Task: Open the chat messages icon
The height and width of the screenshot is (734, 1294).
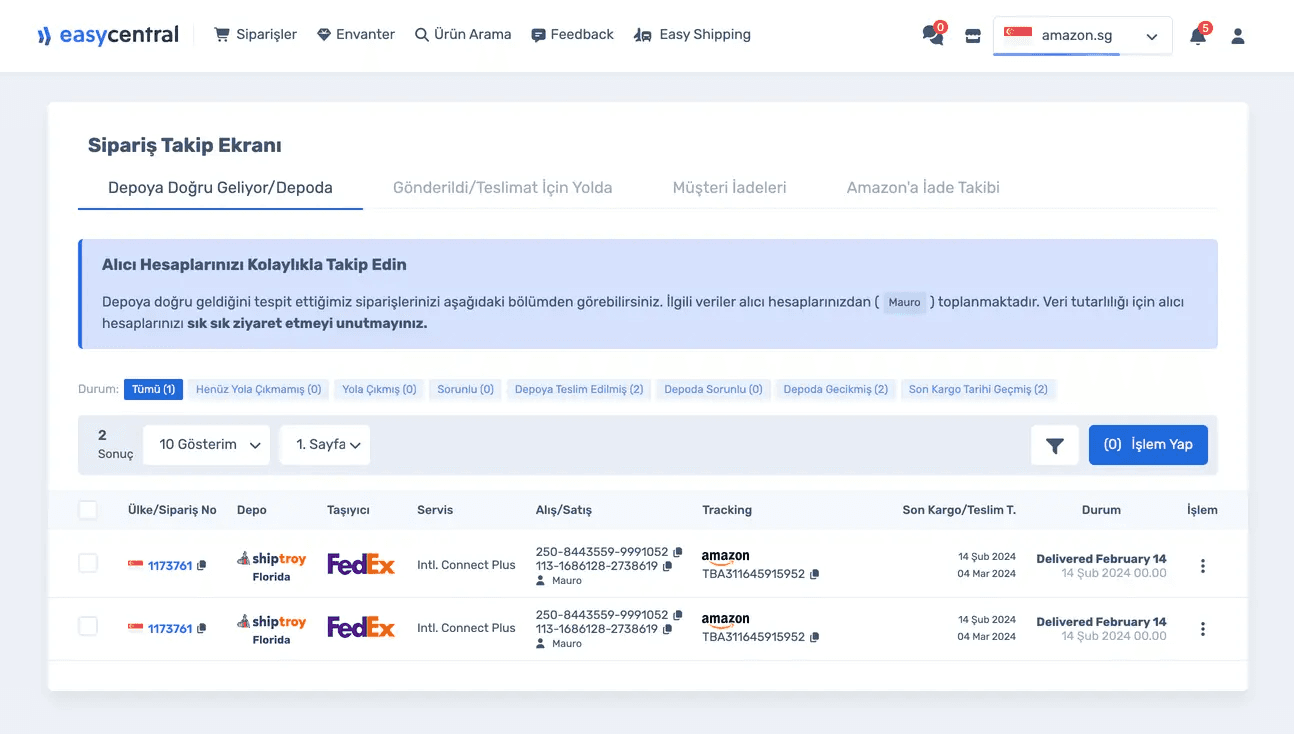Action: click(x=933, y=35)
